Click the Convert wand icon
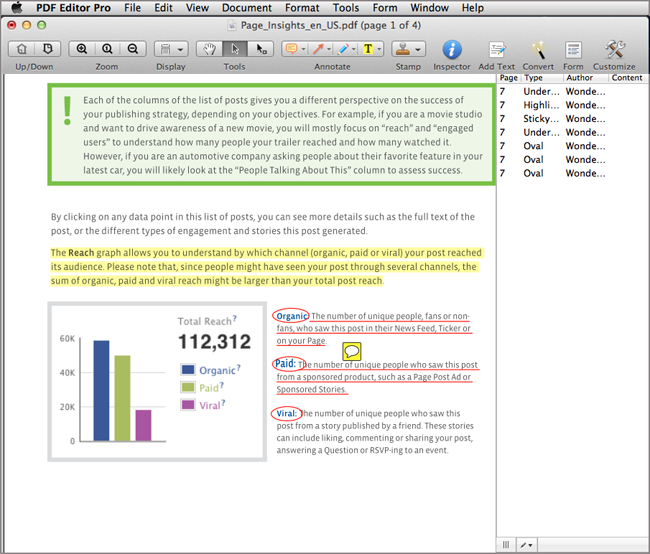 coord(538,50)
